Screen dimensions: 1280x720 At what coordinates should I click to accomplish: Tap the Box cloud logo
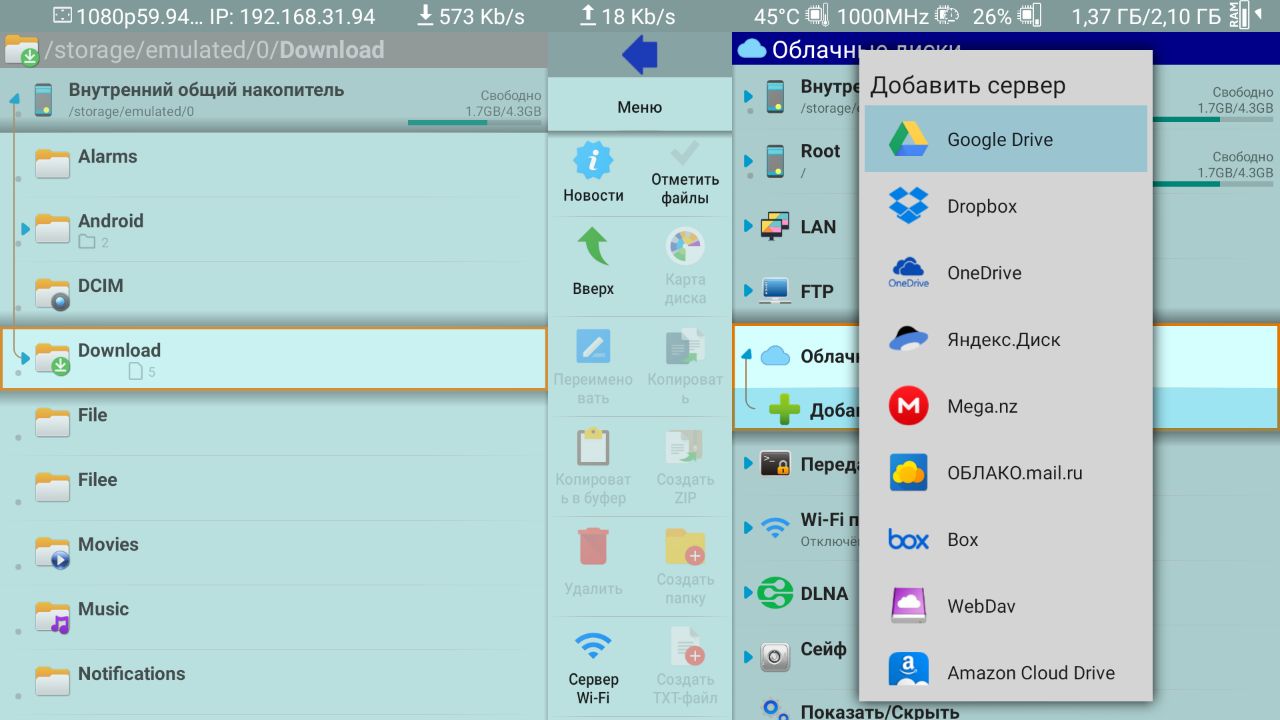point(908,540)
